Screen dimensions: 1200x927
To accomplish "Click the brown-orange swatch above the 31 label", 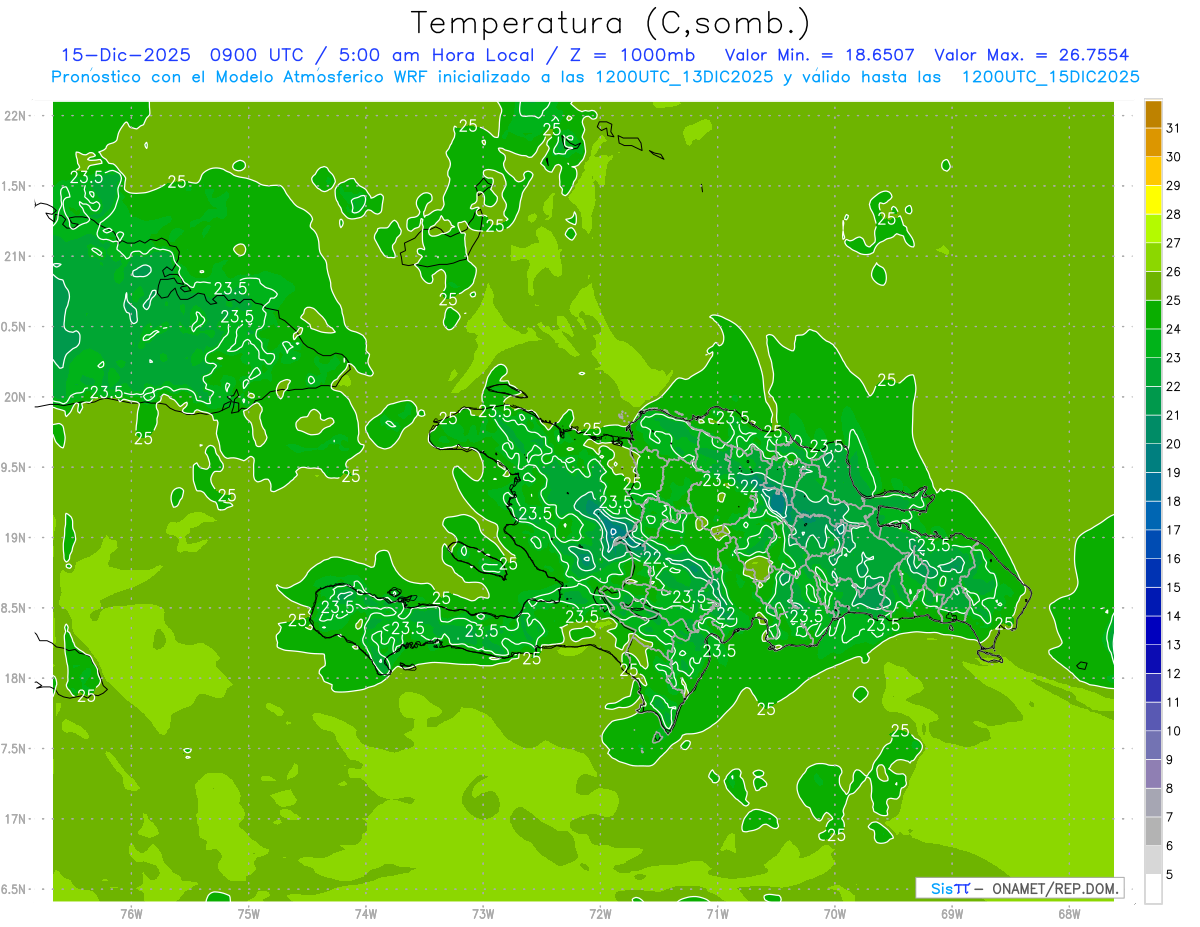I will [1153, 114].
